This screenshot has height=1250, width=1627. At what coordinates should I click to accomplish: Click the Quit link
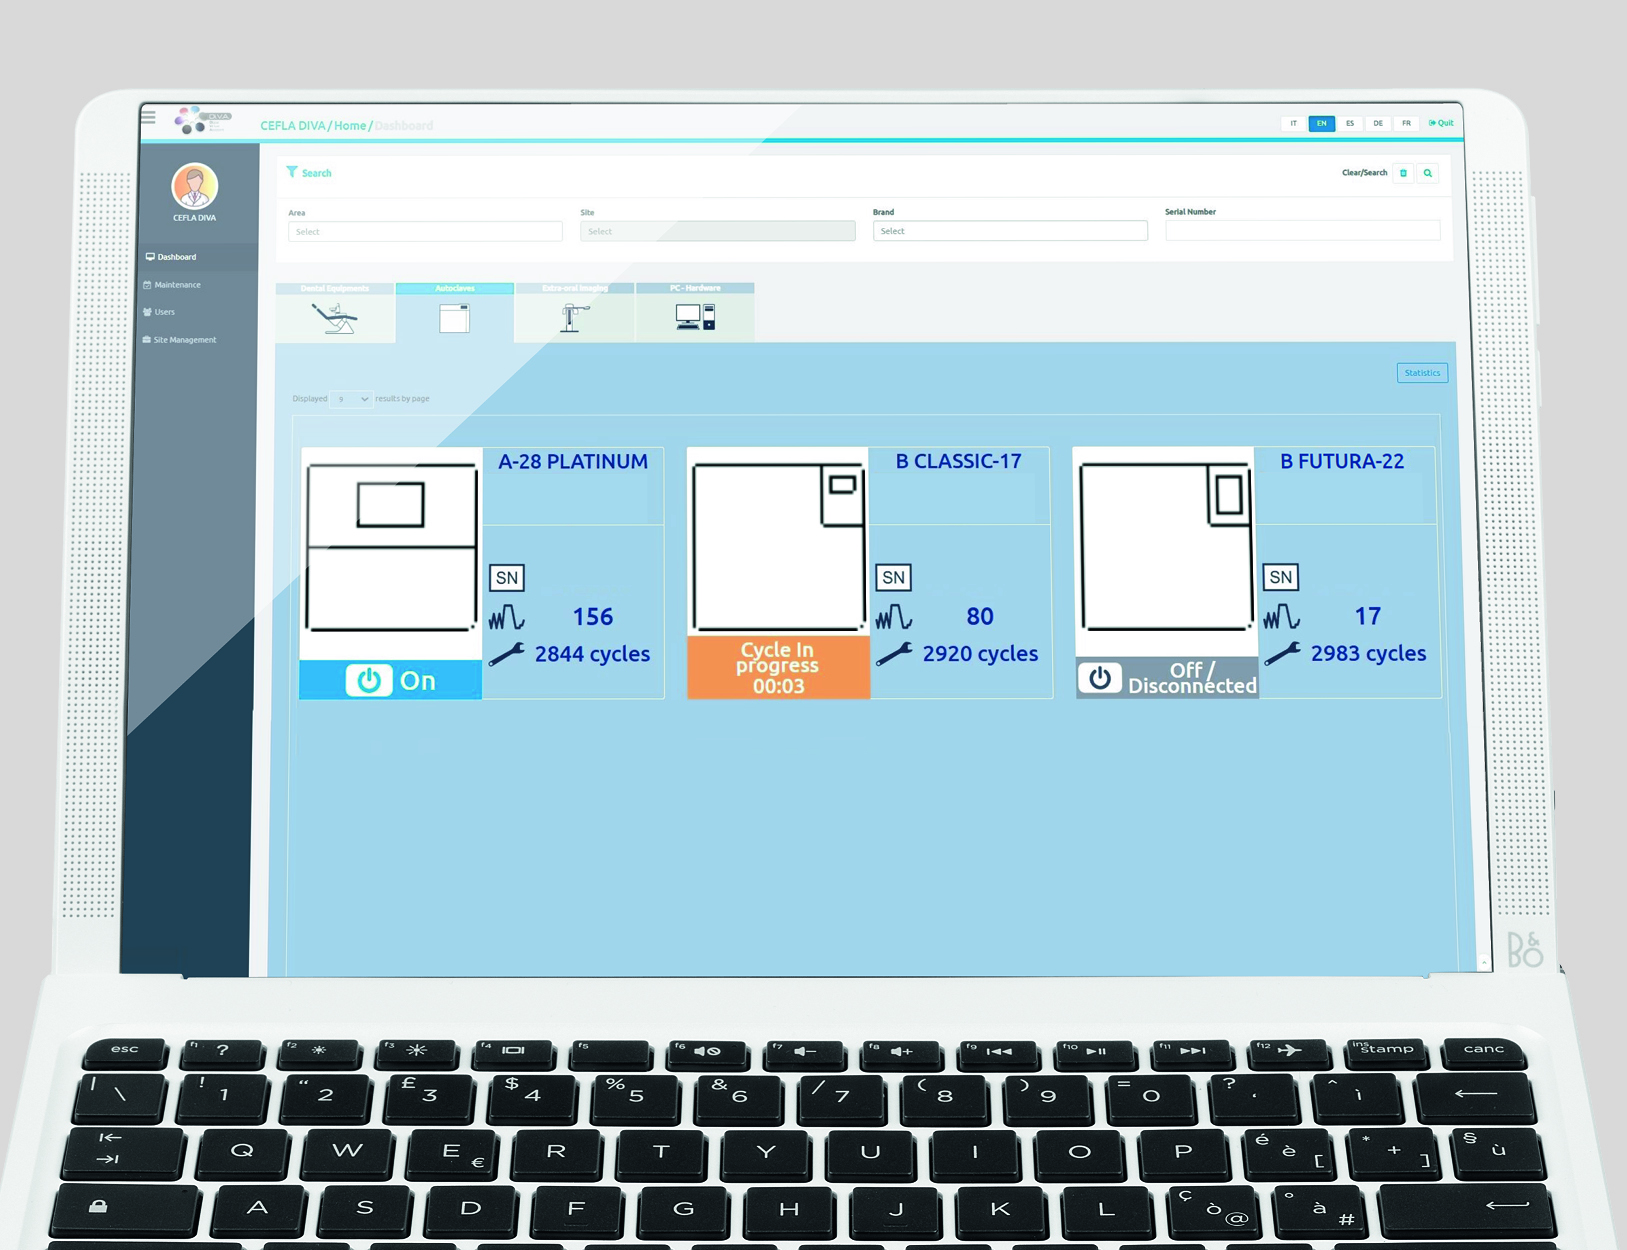[1441, 123]
